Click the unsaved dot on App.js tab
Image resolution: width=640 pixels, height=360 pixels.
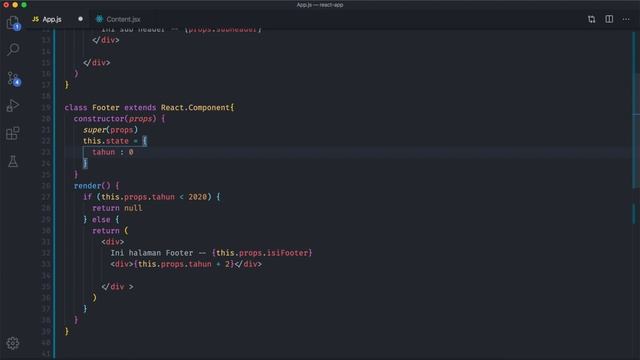click(80, 19)
